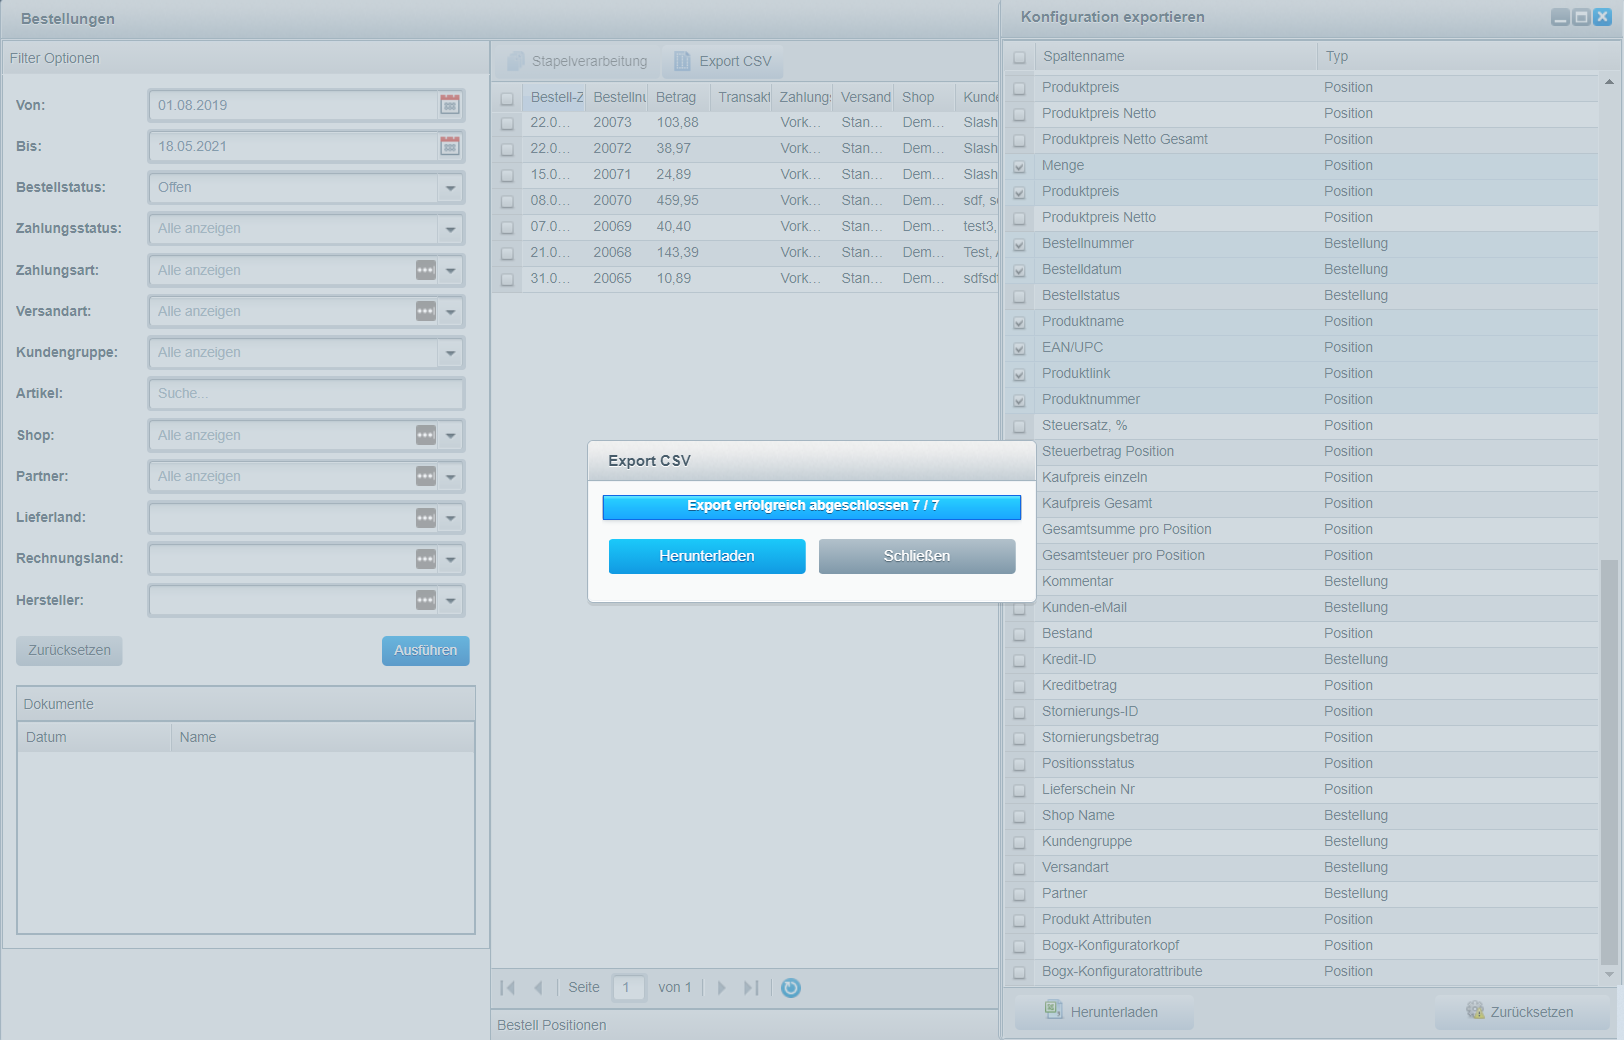The width and height of the screenshot is (1624, 1040).
Task: Click the Export CSV toolbar button
Action: tap(723, 61)
